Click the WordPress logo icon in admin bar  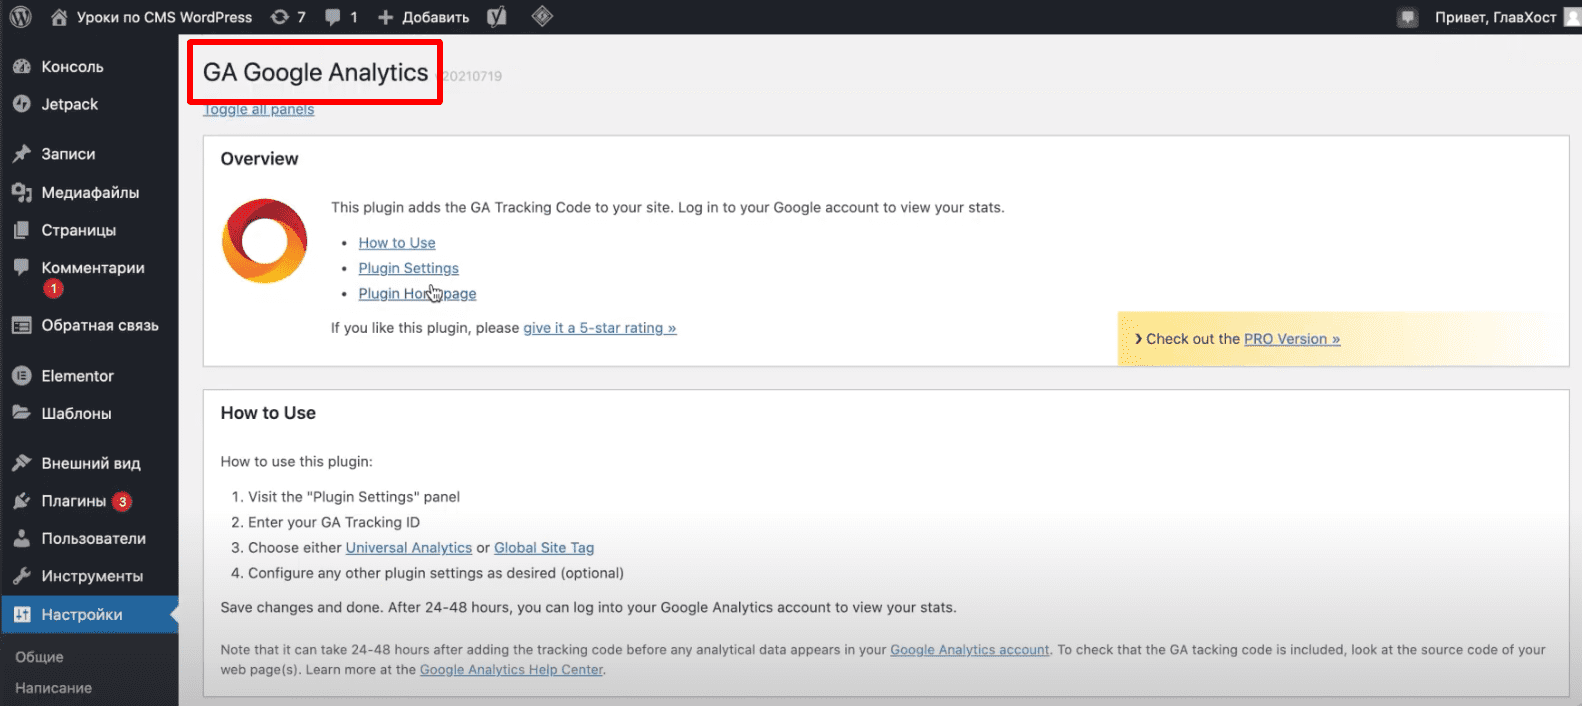click(x=20, y=17)
